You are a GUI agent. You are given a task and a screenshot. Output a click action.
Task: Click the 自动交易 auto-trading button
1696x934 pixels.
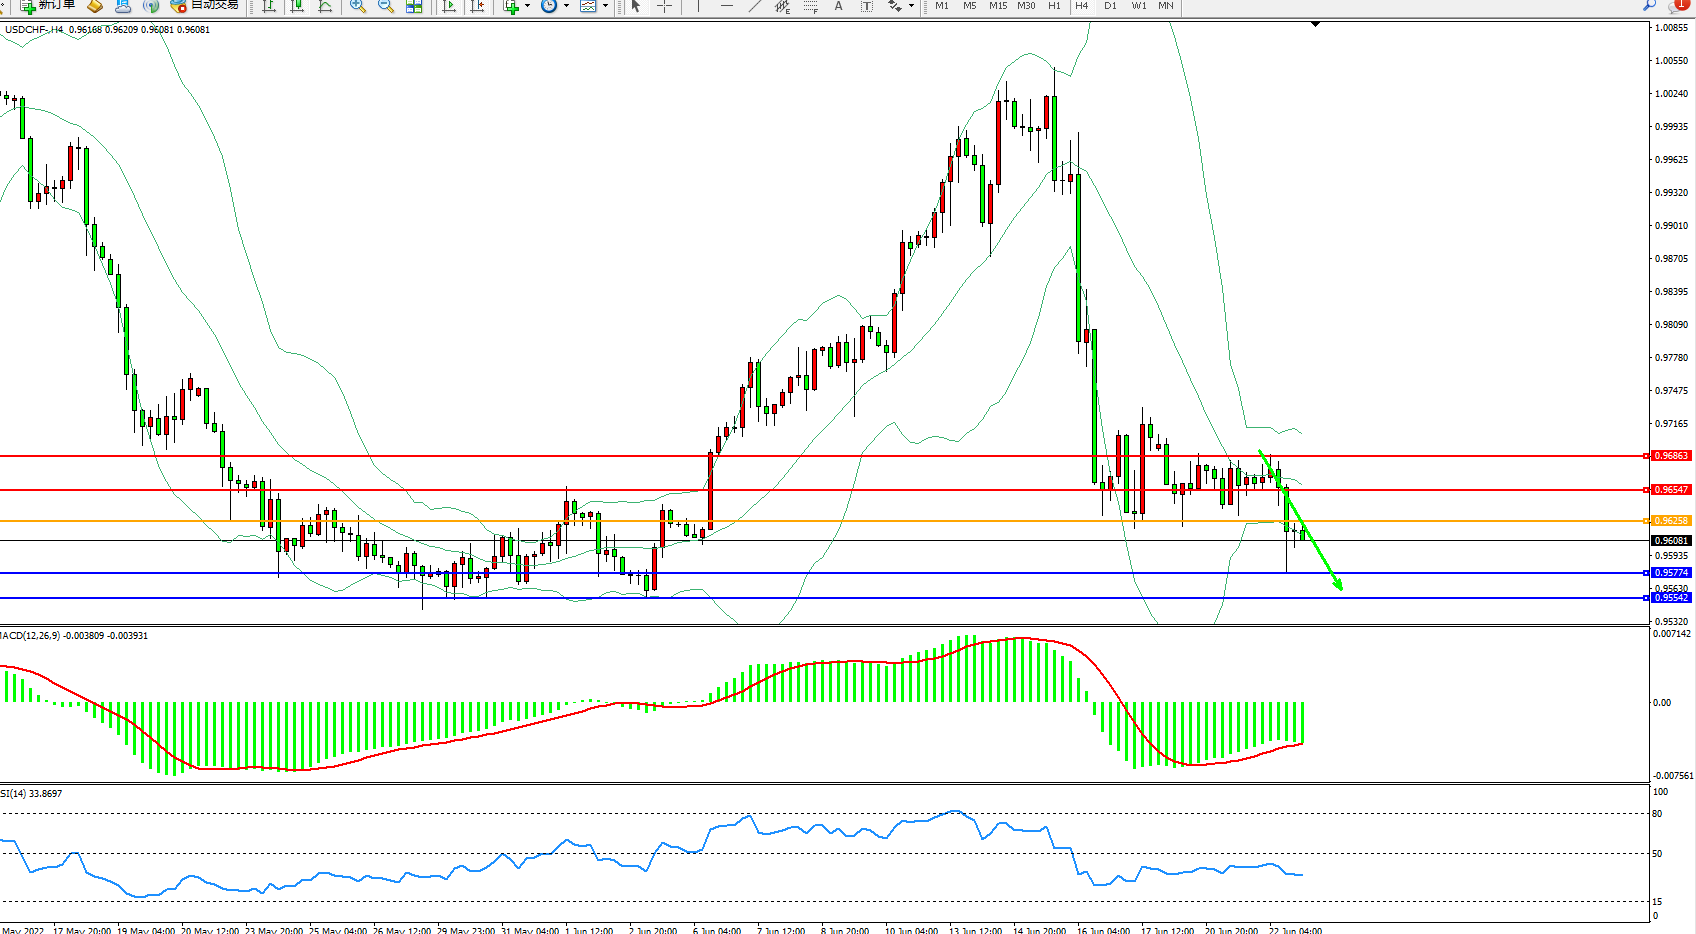[x=205, y=6]
